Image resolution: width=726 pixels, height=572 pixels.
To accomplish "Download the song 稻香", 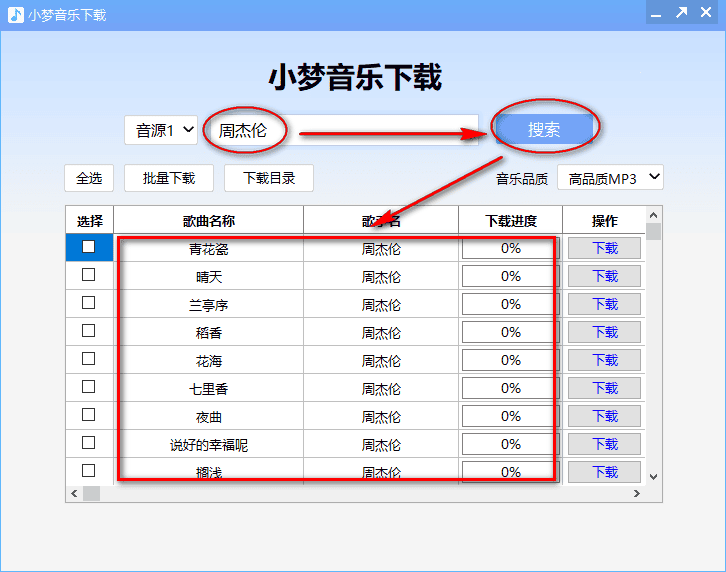I will click(605, 332).
